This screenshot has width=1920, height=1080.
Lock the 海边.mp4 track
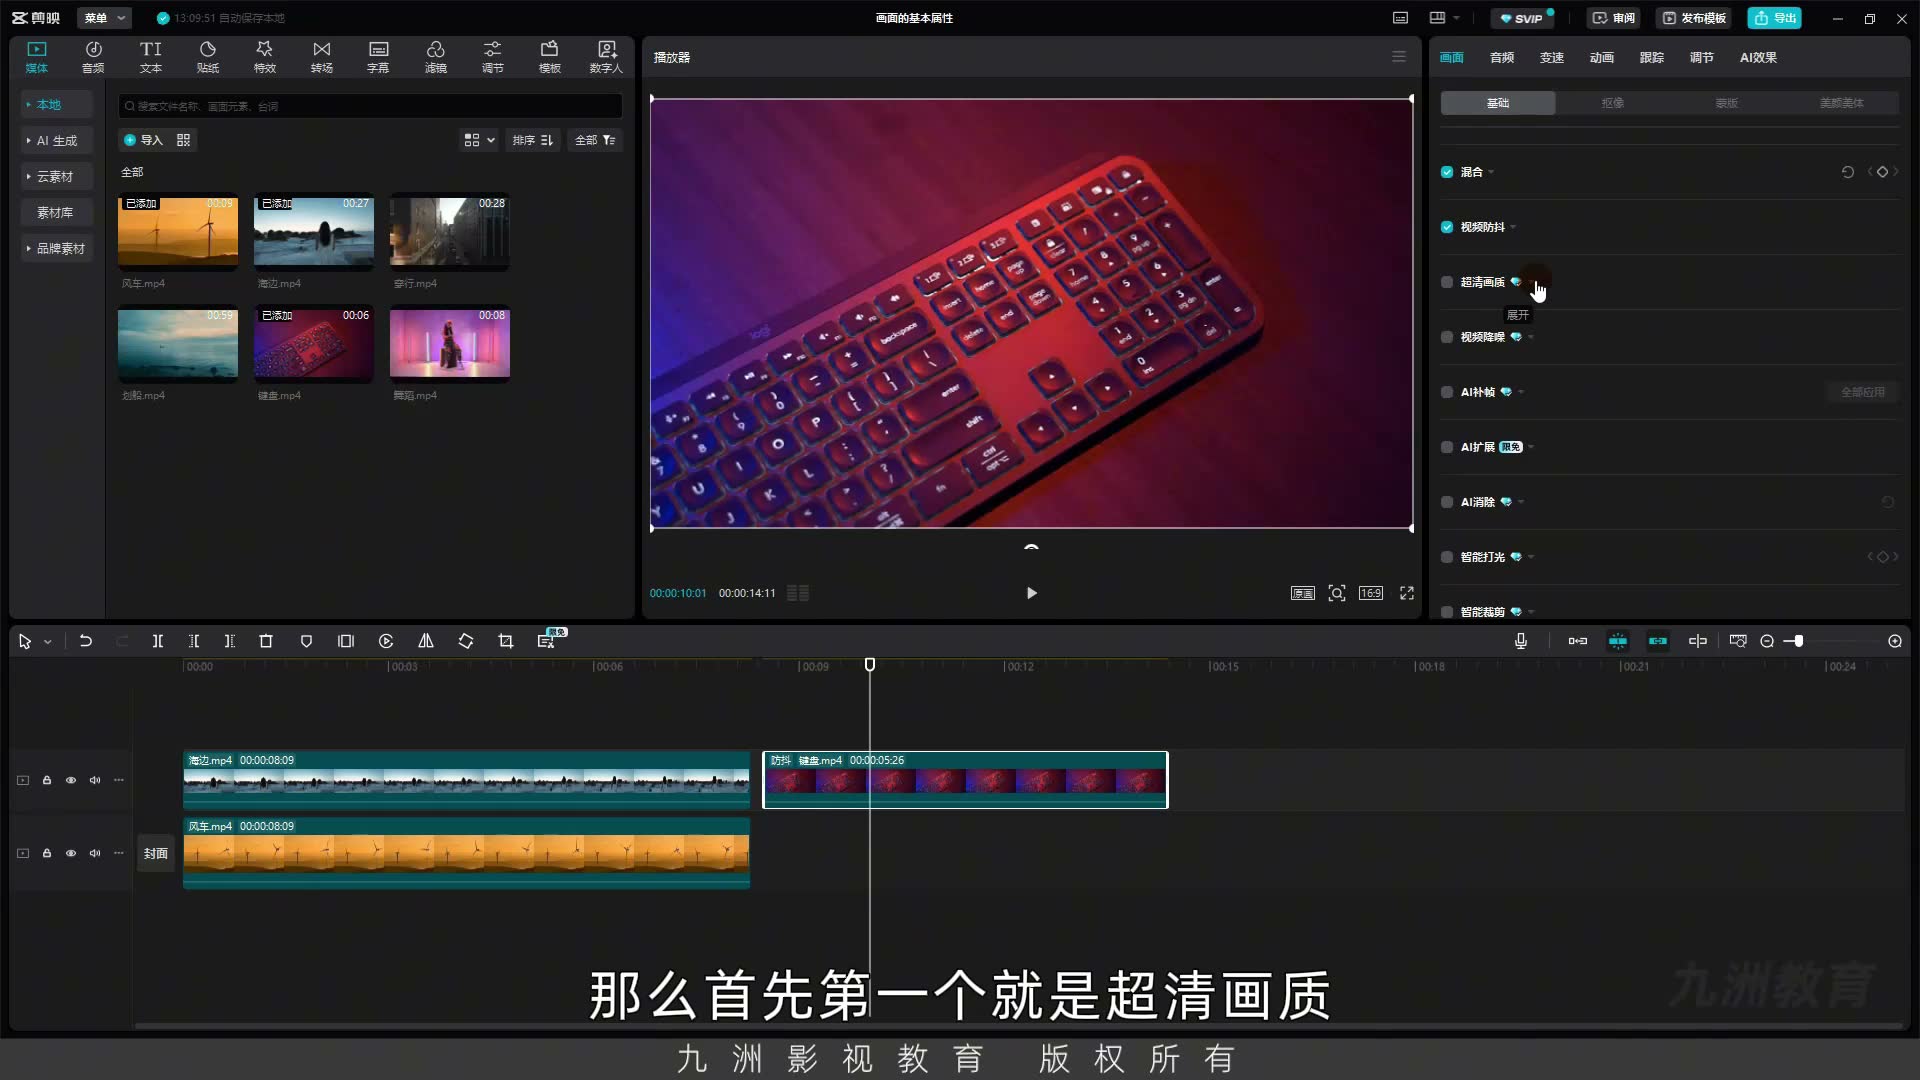47,780
